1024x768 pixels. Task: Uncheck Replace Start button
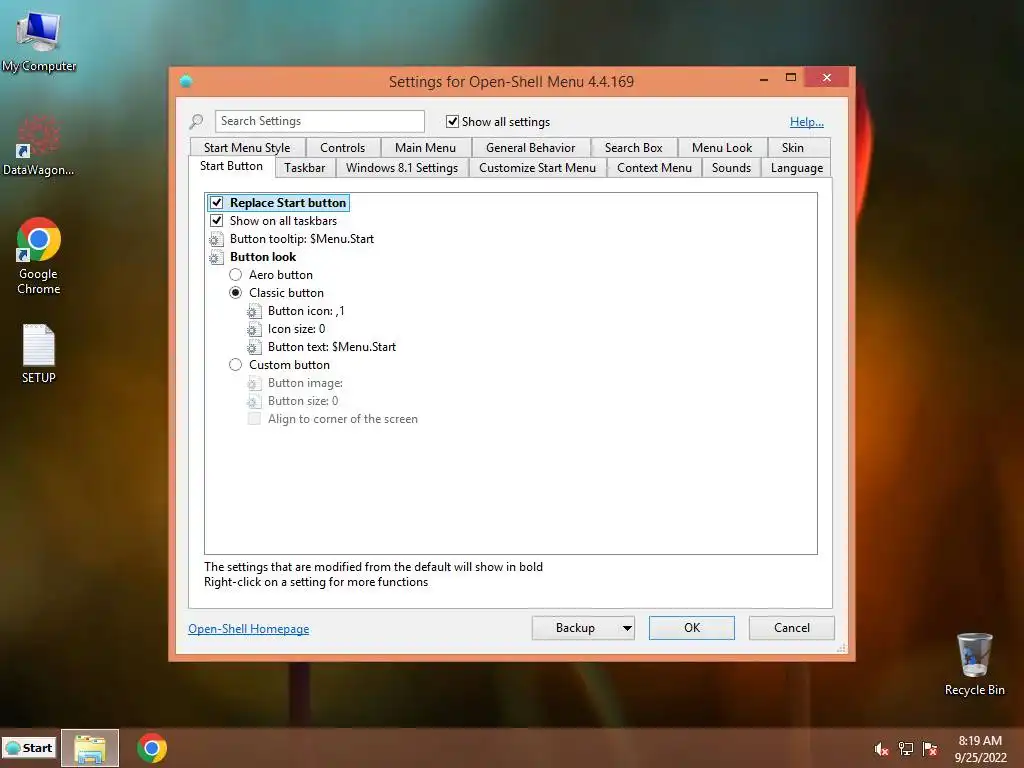(x=217, y=203)
